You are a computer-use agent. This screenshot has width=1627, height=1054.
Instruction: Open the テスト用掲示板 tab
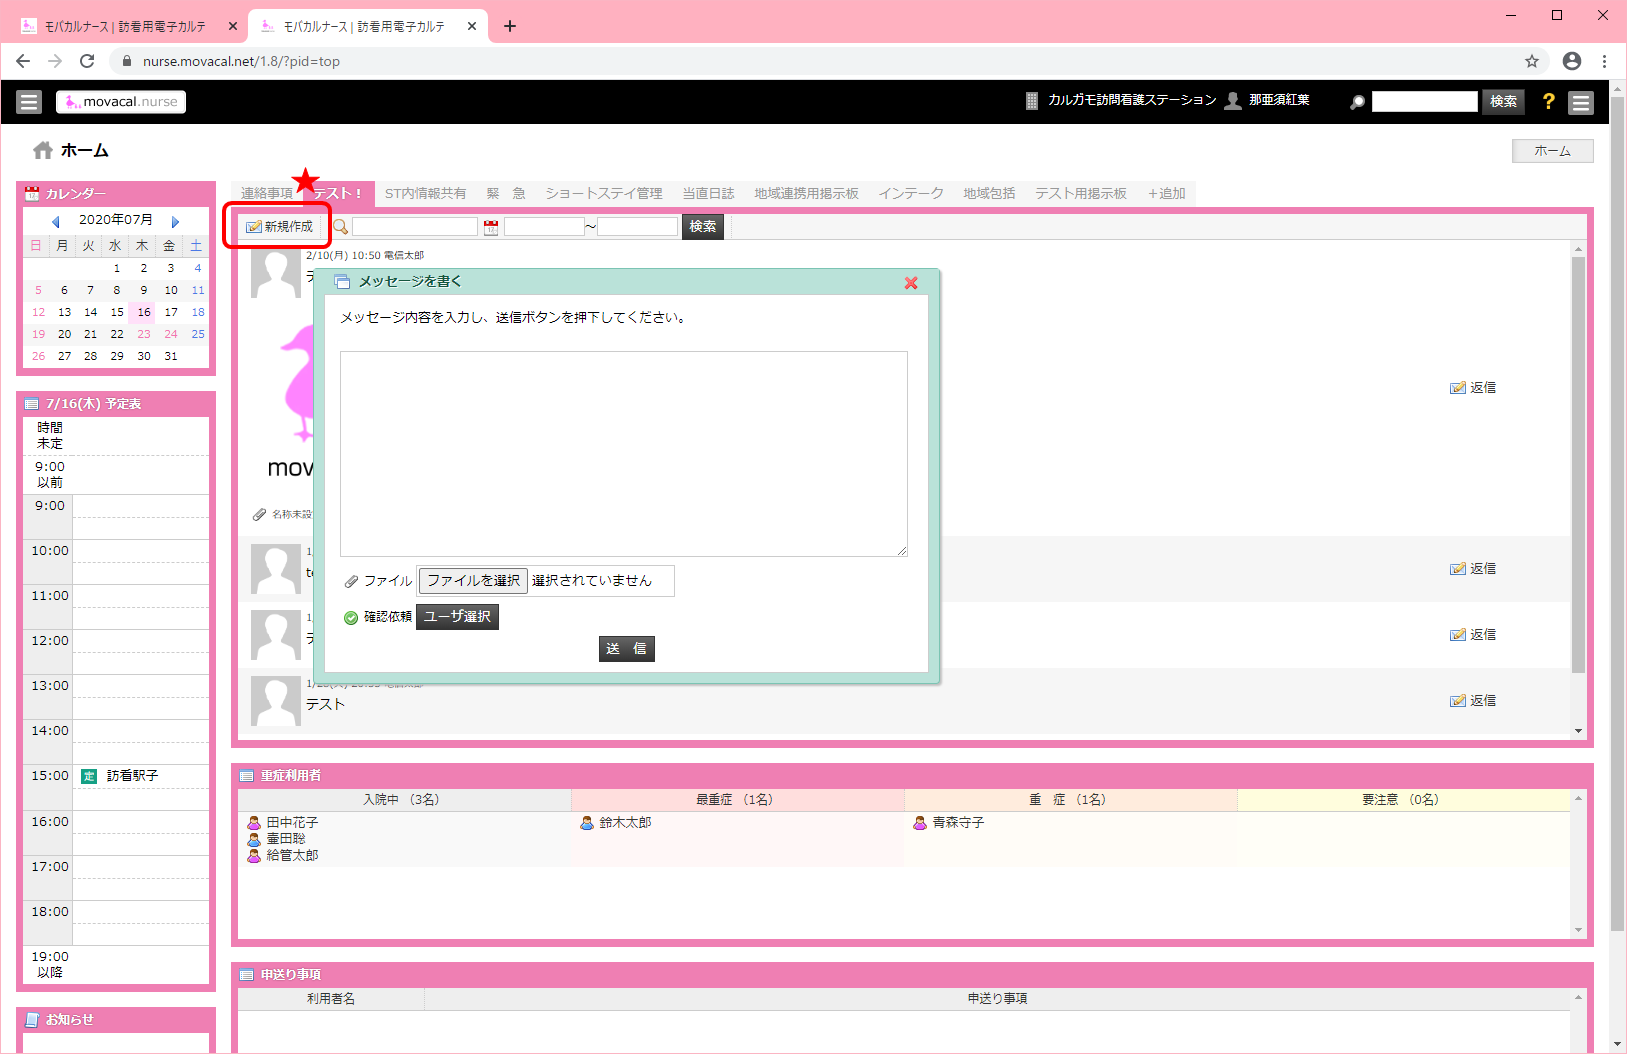pyautogui.click(x=1081, y=194)
